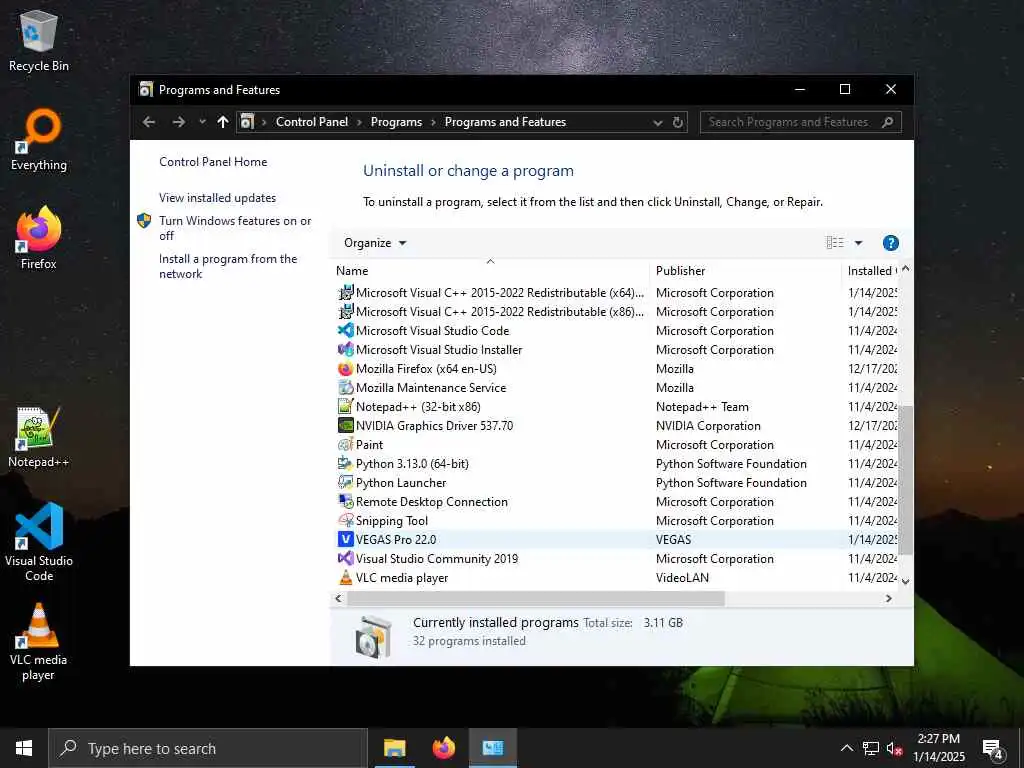Sort by the Publisher column header

[x=746, y=270]
